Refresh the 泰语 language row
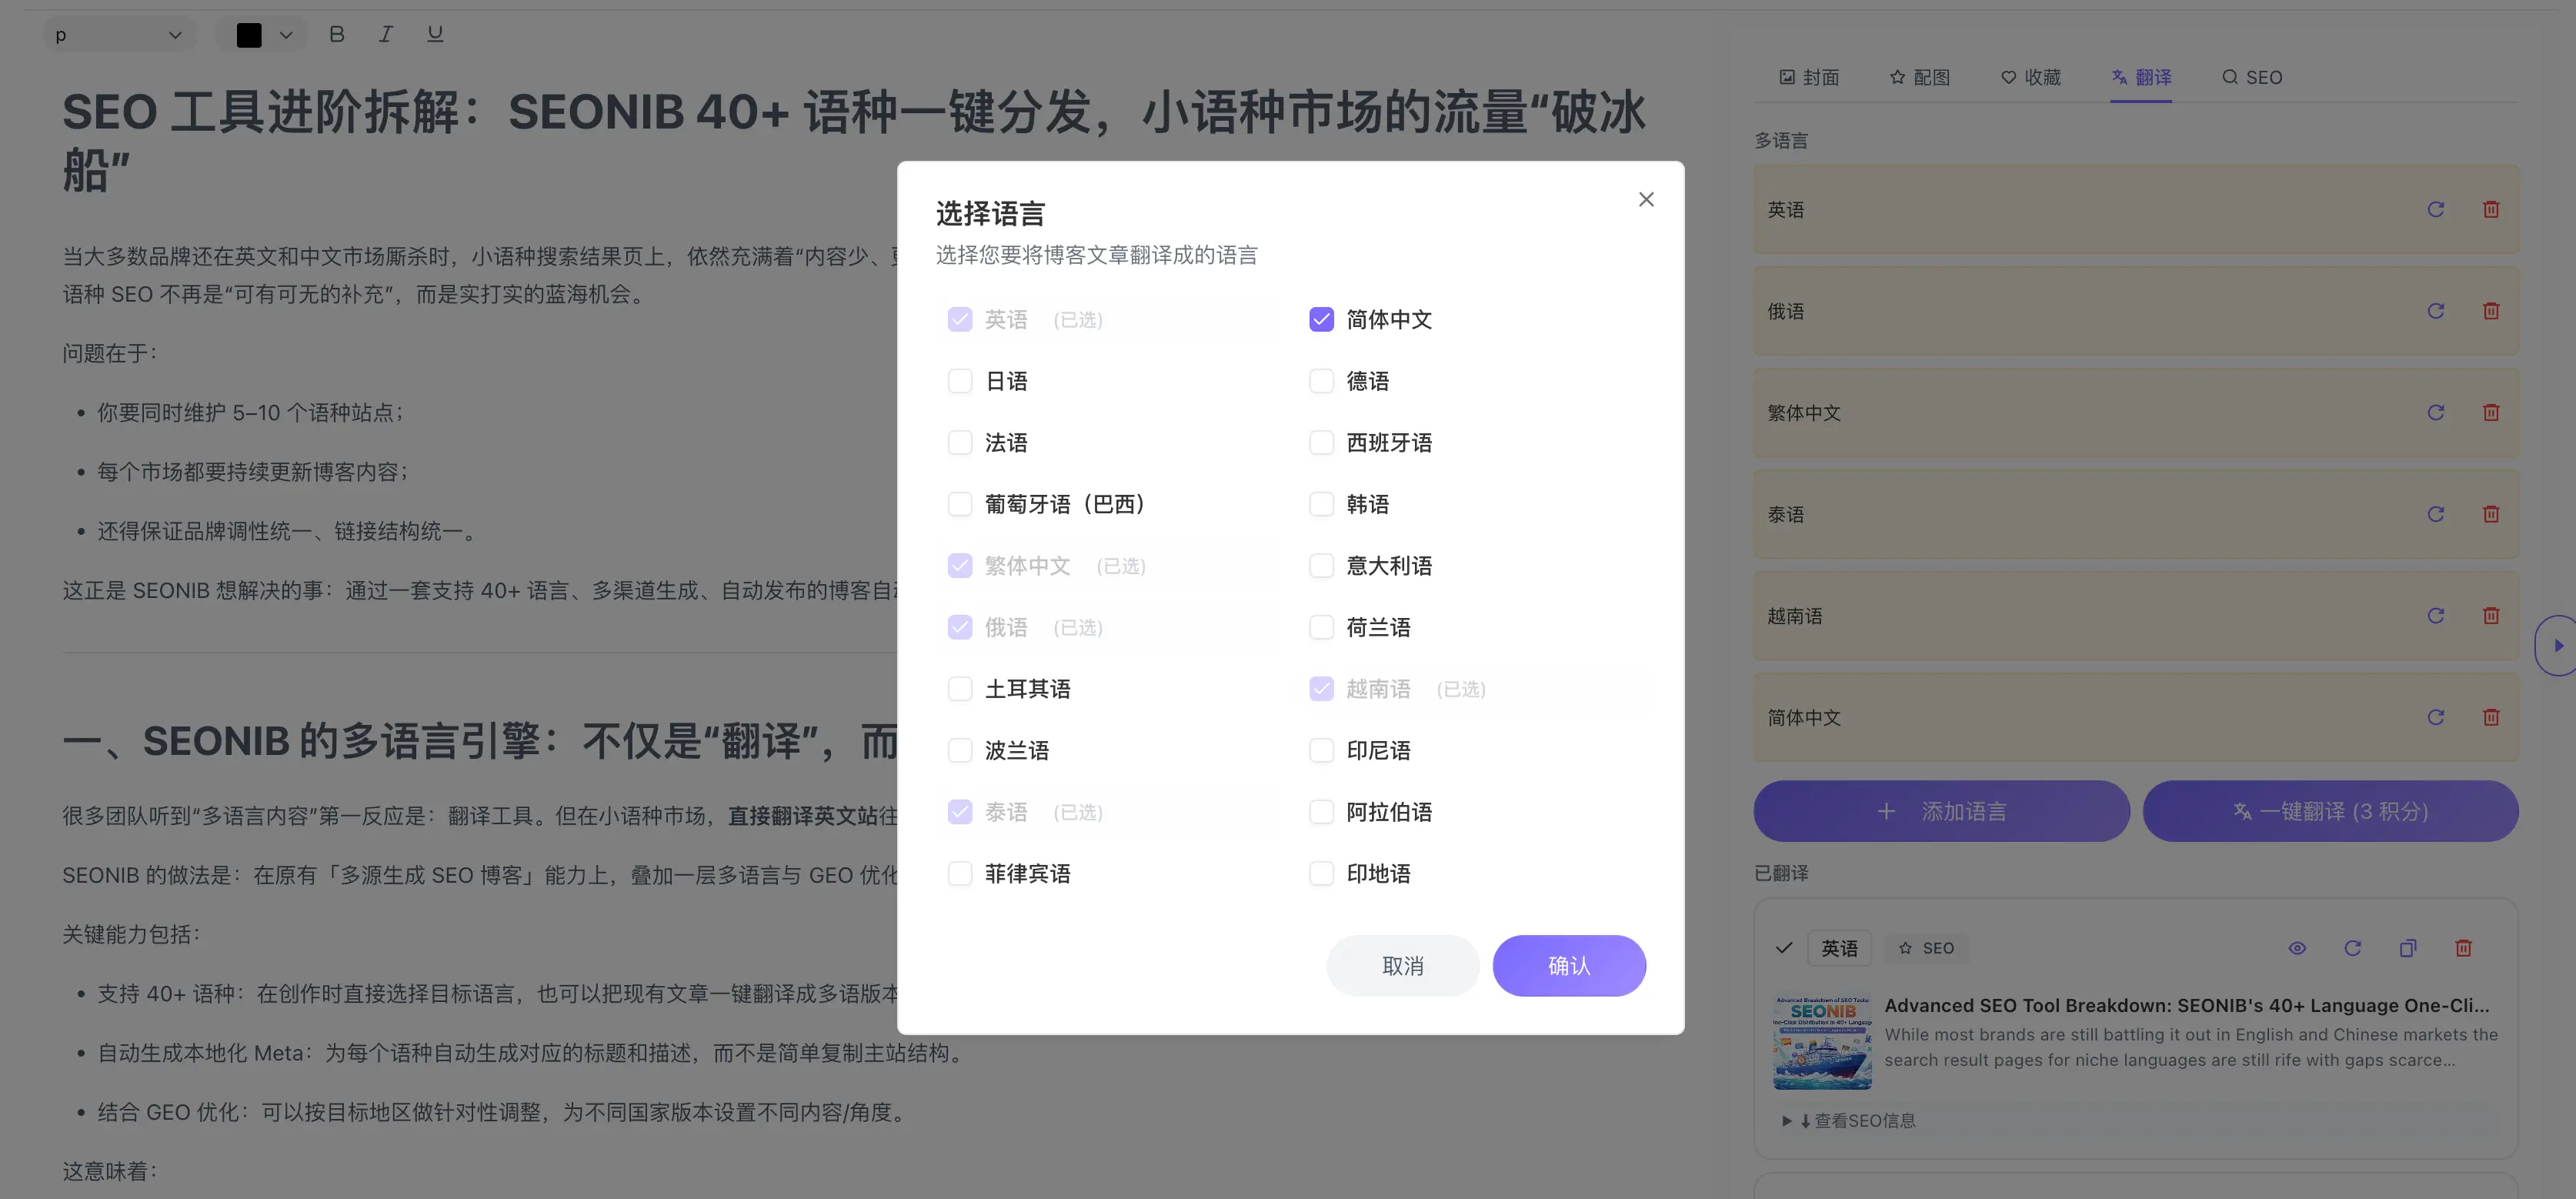Image resolution: width=2576 pixels, height=1199 pixels. tap(2435, 514)
